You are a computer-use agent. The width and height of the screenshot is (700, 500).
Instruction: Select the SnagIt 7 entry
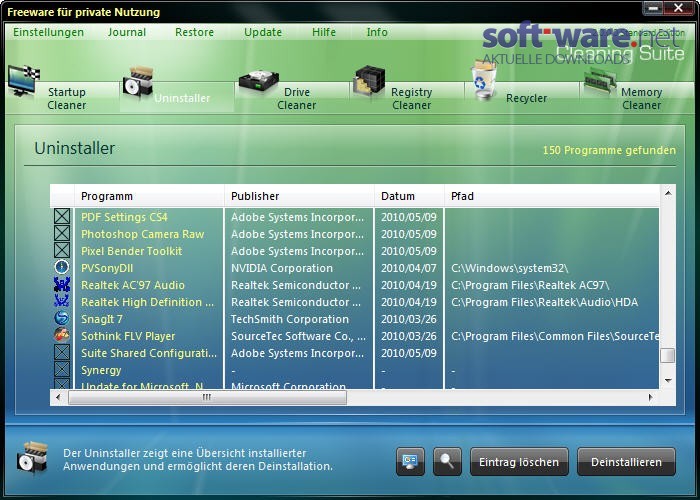pyautogui.click(x=102, y=319)
